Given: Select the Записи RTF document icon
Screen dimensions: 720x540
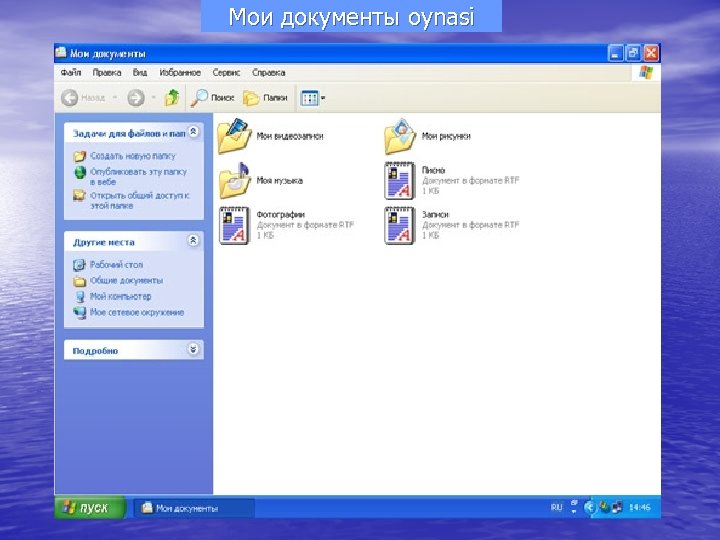Looking at the screenshot, I should click(399, 225).
